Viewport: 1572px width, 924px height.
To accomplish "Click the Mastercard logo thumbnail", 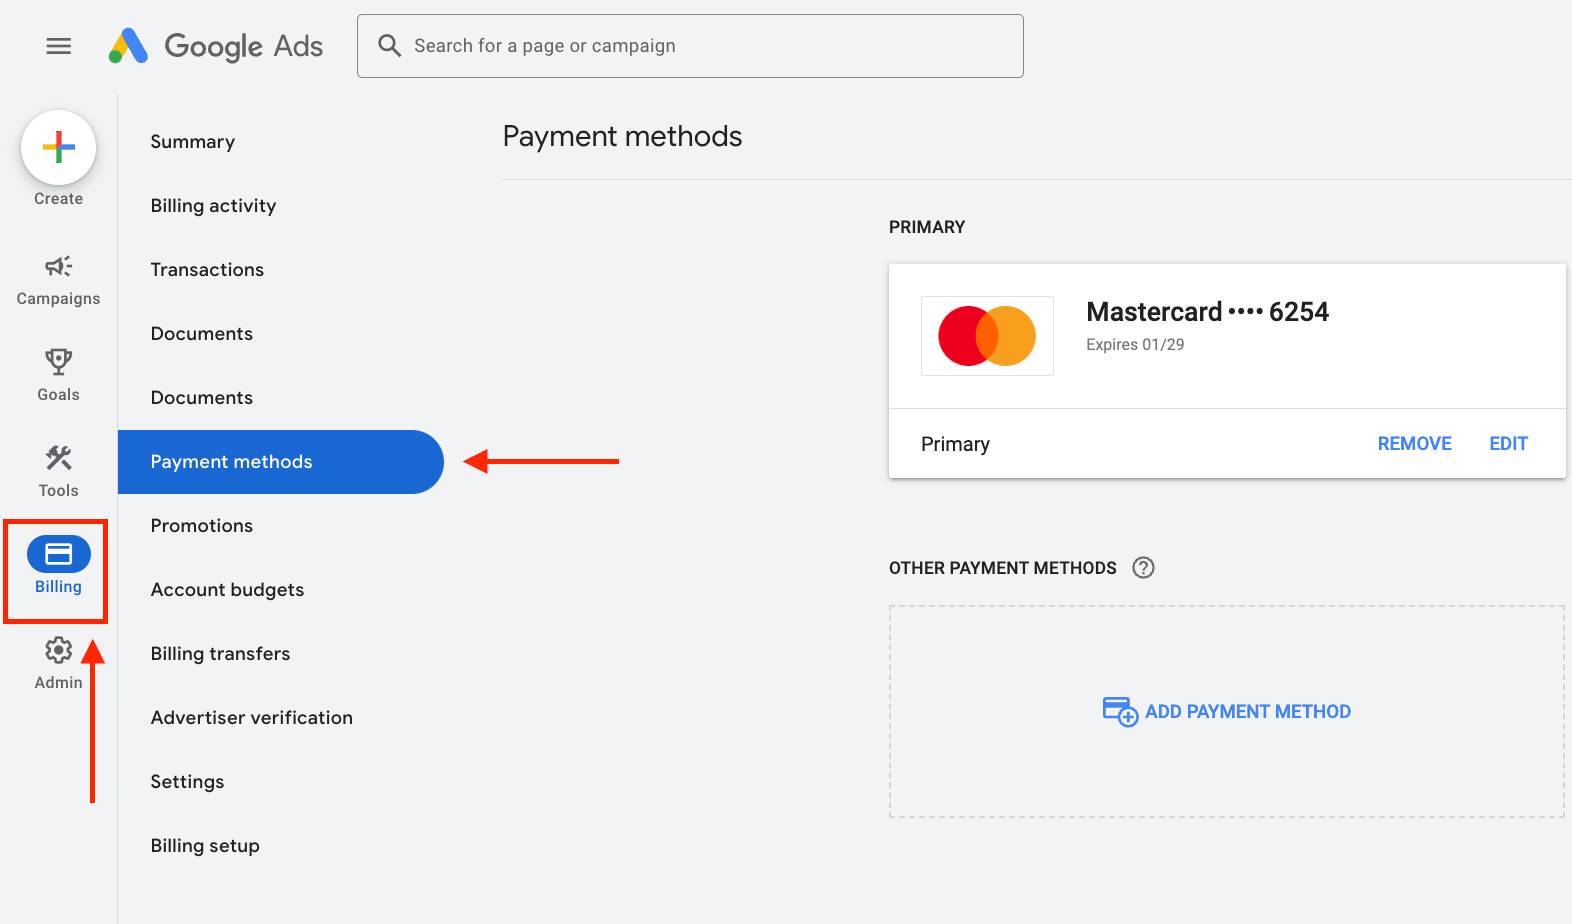I will [987, 336].
